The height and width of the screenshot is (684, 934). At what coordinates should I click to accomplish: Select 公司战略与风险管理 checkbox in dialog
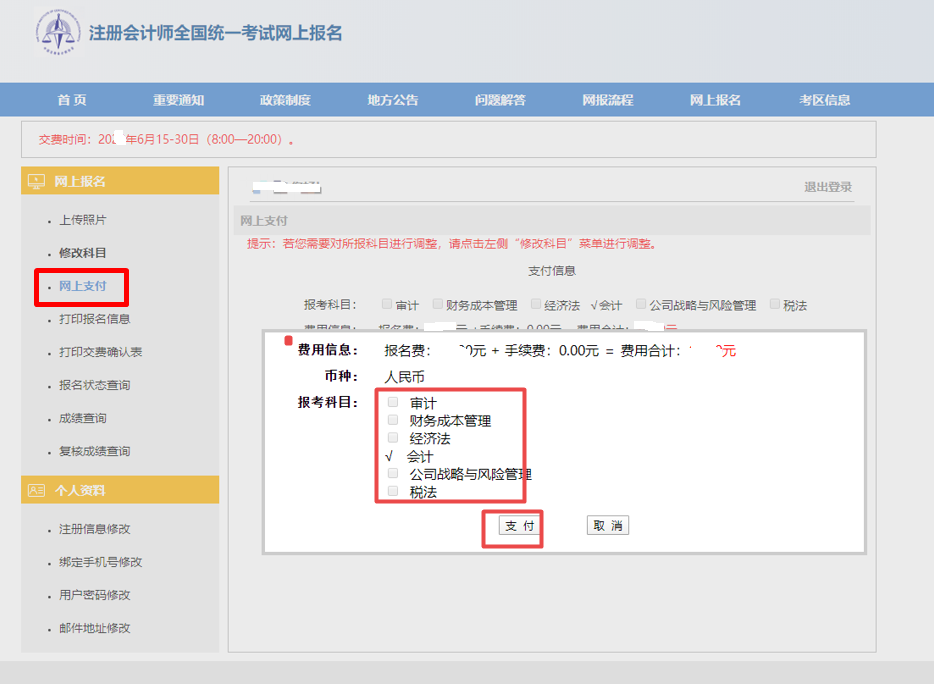tap(393, 473)
